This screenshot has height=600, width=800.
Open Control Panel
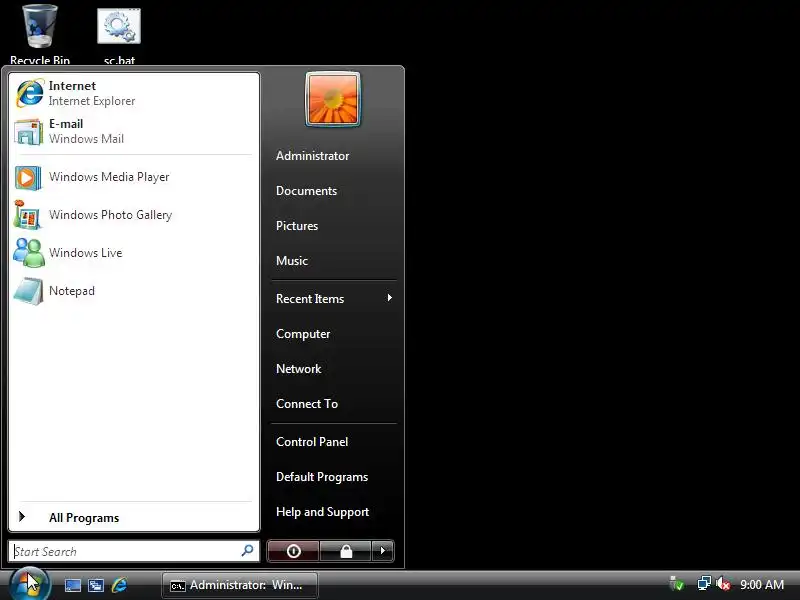pyautogui.click(x=312, y=442)
